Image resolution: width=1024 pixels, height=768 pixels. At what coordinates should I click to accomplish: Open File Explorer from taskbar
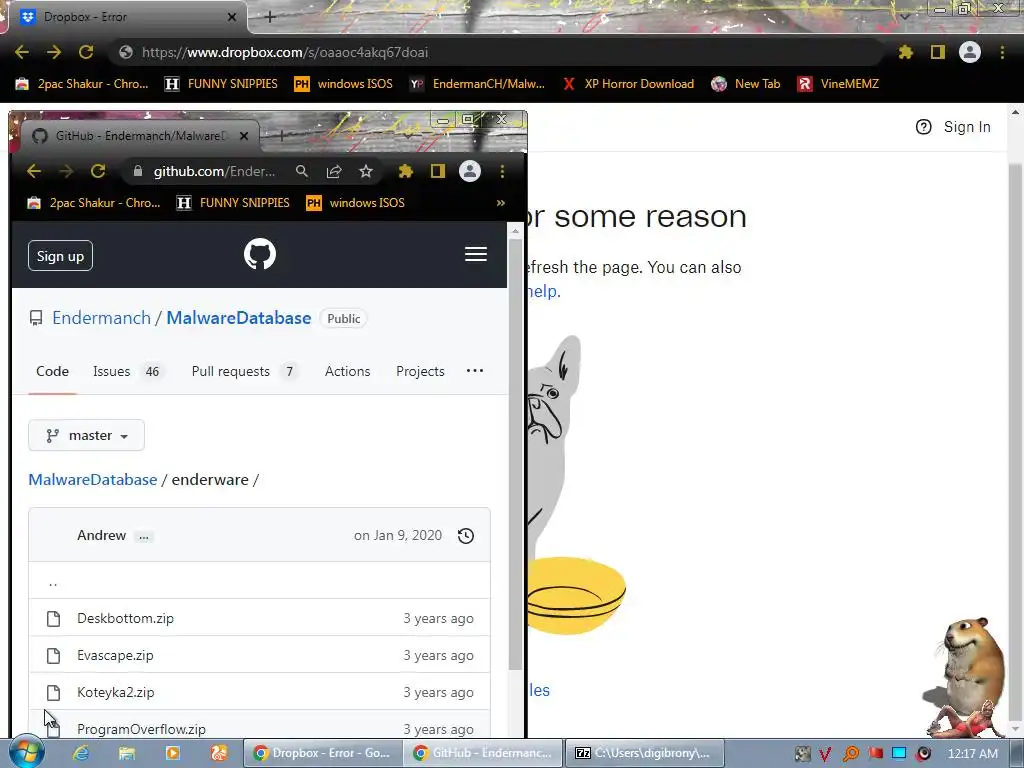pyautogui.click(x=127, y=753)
